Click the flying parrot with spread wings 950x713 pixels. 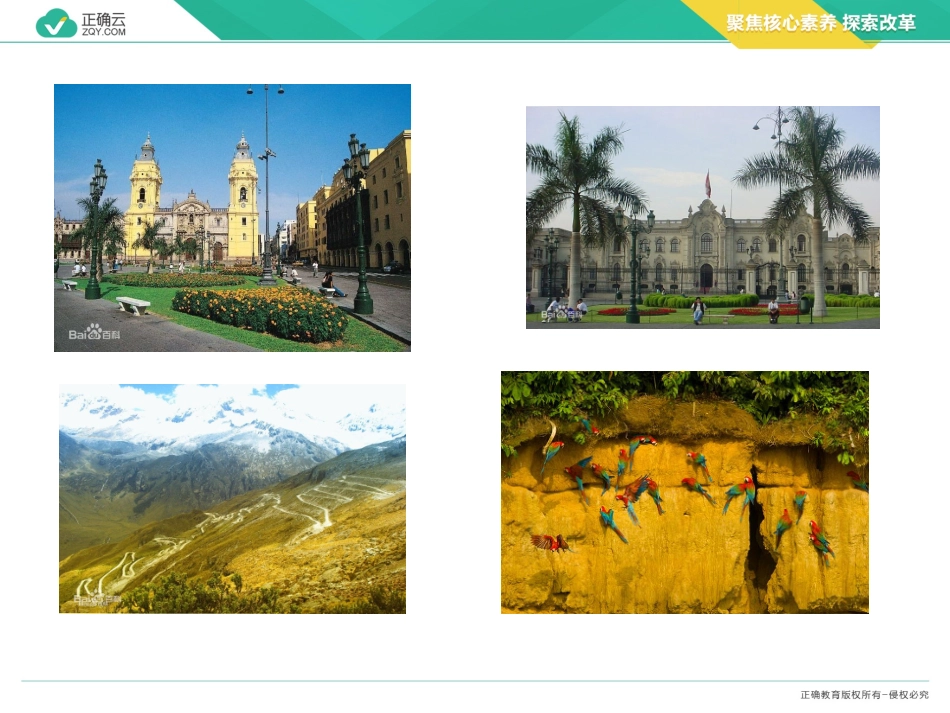pos(550,542)
